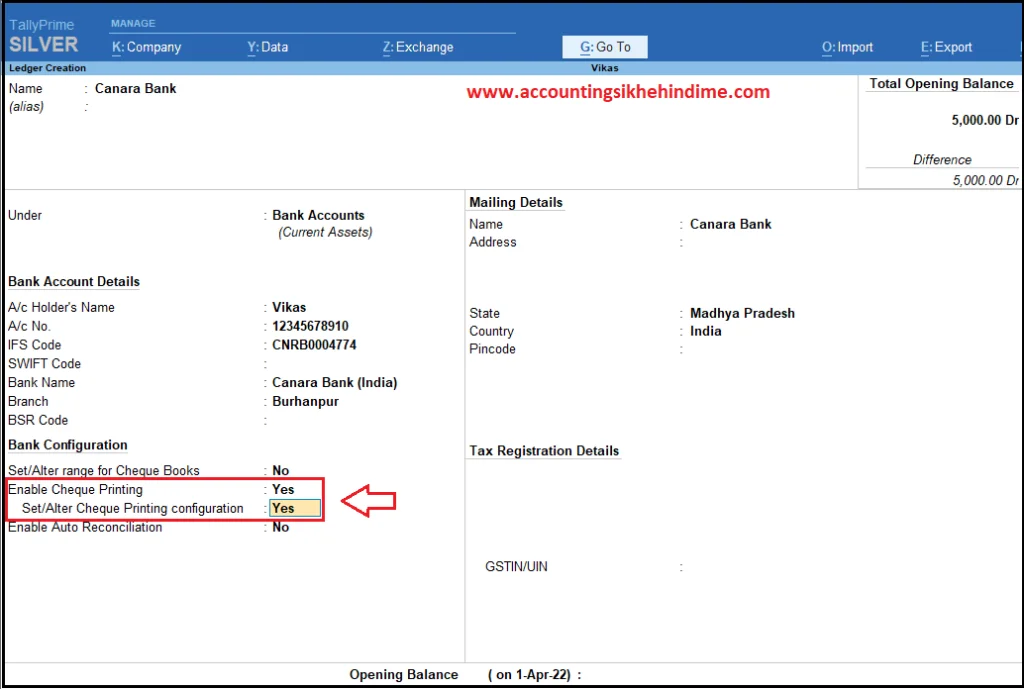Screen dimensions: 1024x689
Task: Open the Y: Data menu
Action: pos(268,47)
